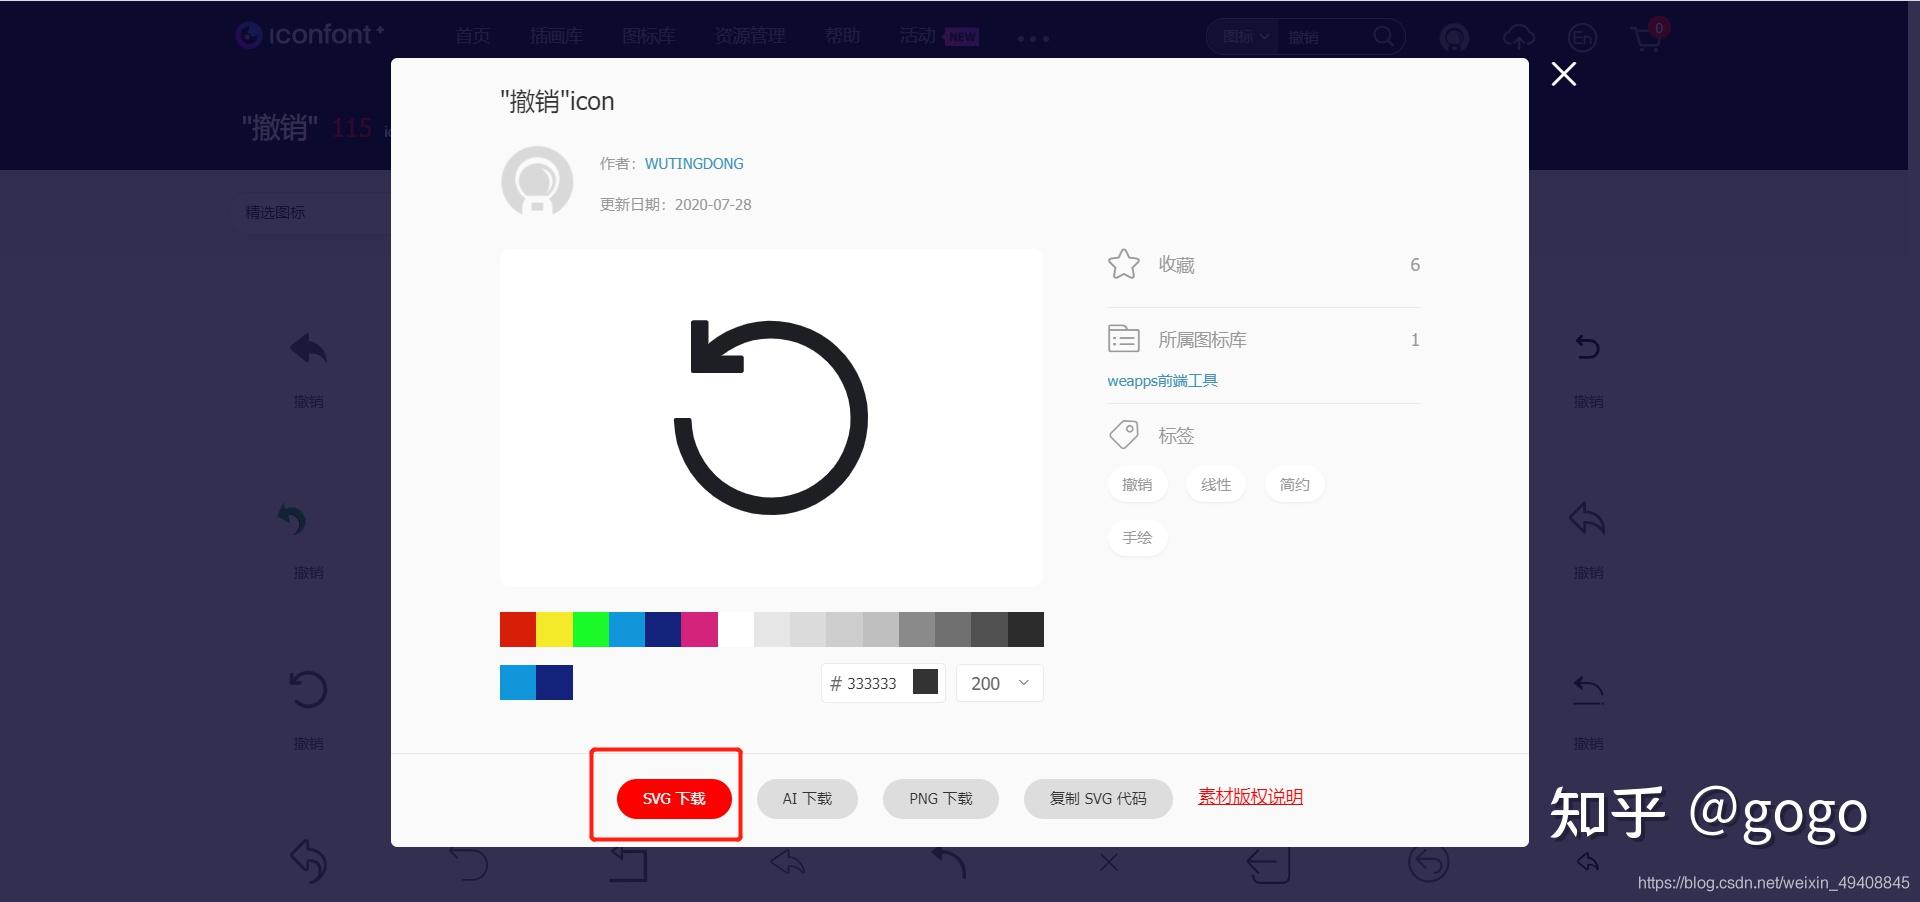This screenshot has width=1920, height=902.
Task: Select the 手绘 tag
Action: pos(1137,537)
